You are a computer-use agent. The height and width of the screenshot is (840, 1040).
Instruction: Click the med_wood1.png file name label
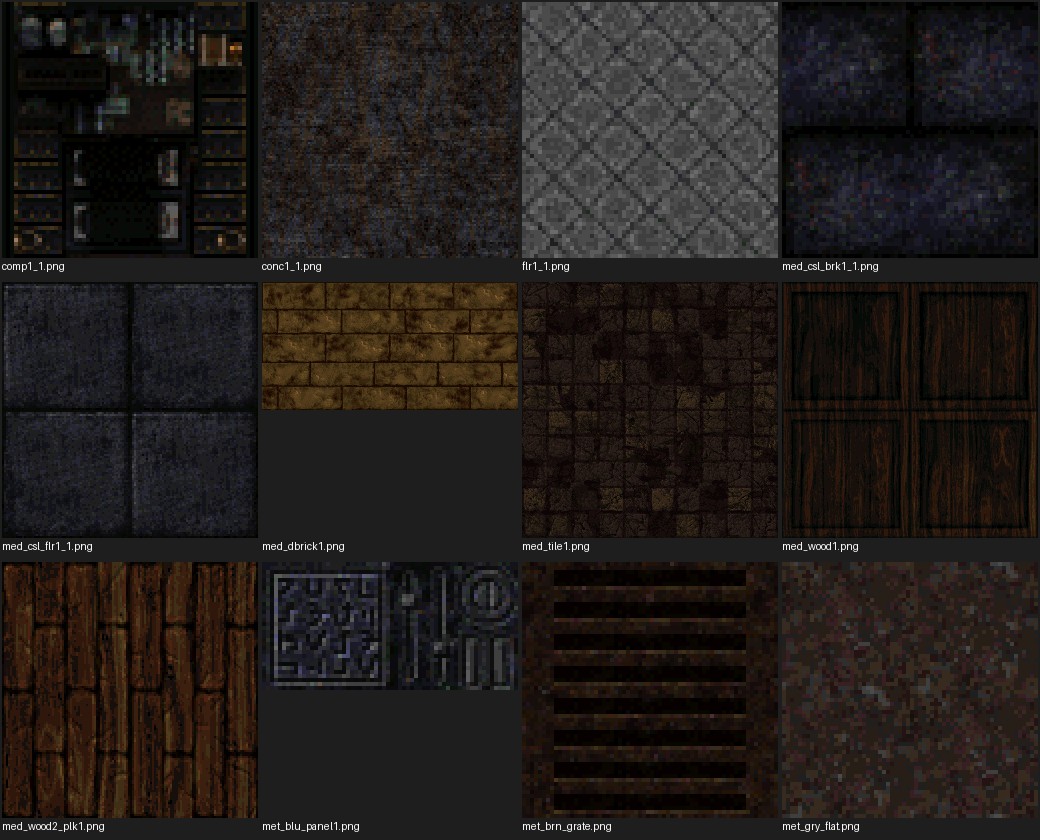tap(820, 546)
